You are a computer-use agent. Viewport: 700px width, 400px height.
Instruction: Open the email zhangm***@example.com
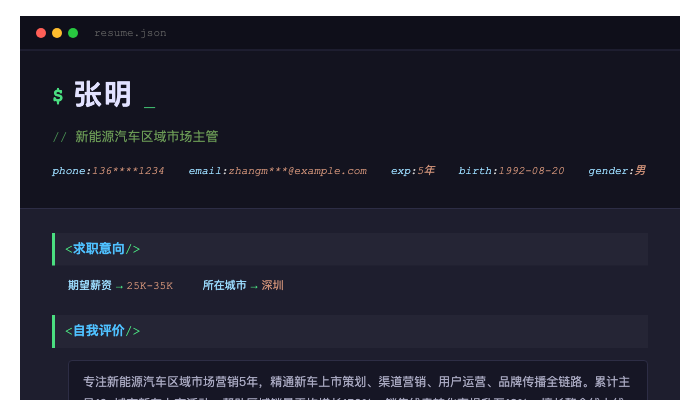point(297,171)
